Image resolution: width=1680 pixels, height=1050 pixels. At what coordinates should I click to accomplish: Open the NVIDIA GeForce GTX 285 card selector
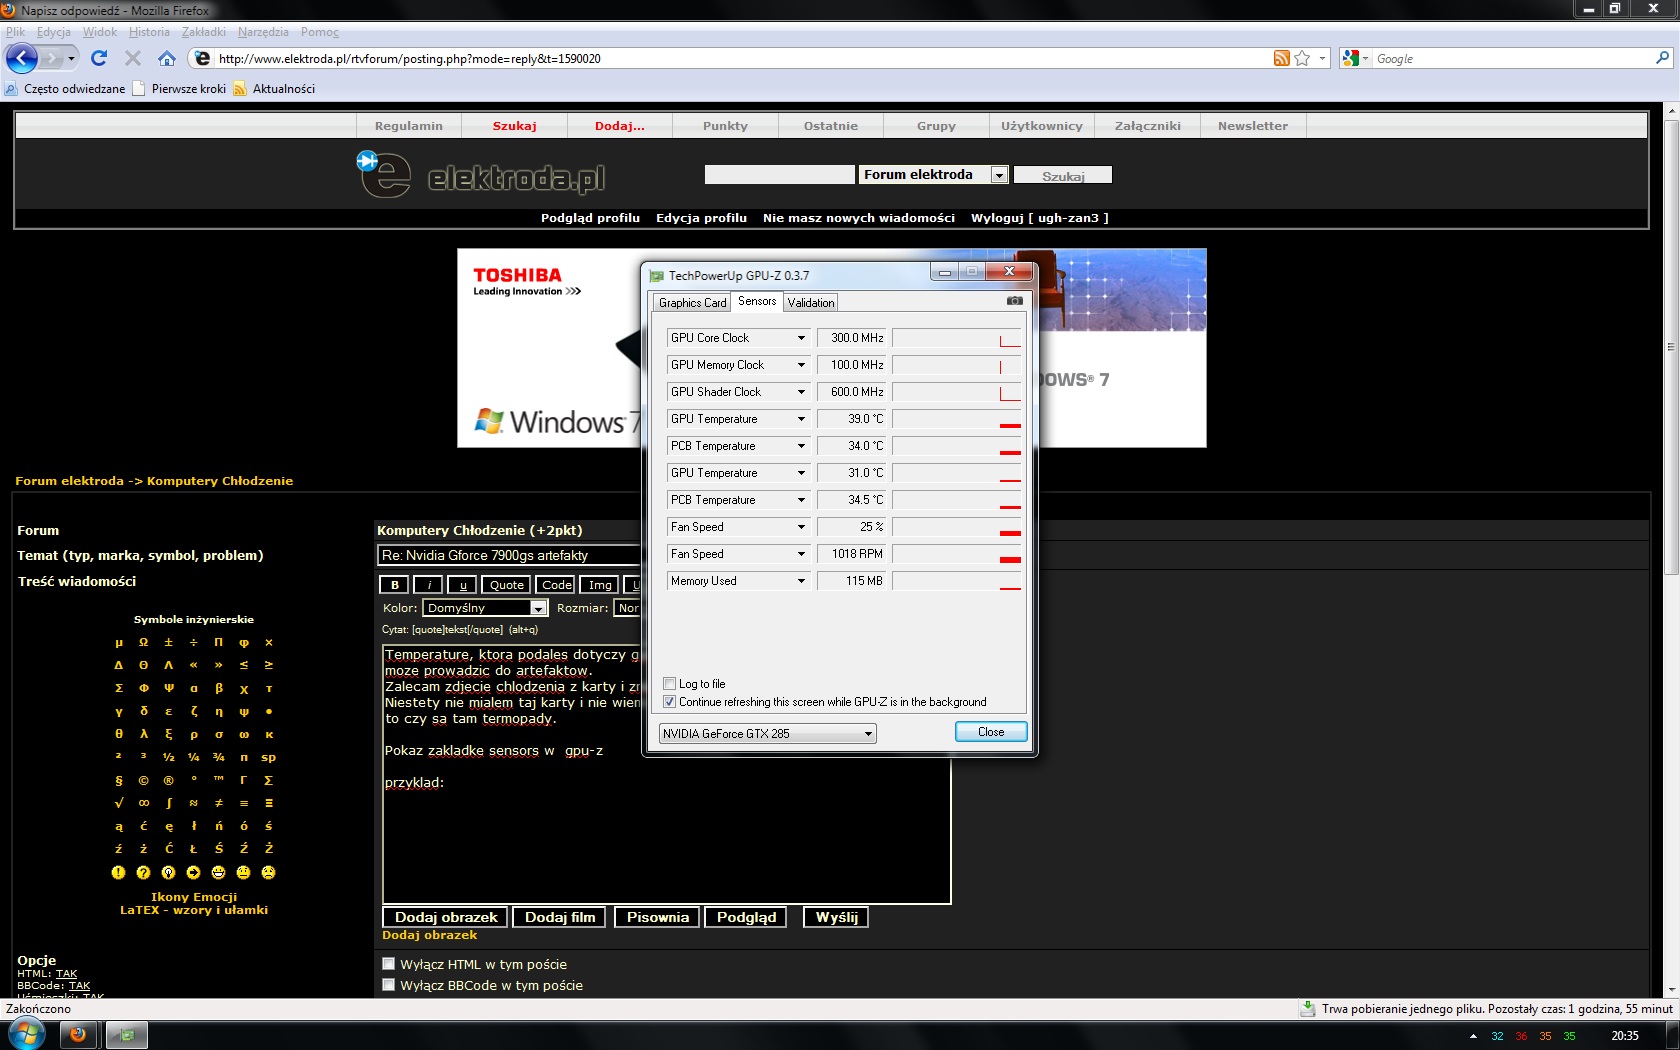pos(767,733)
